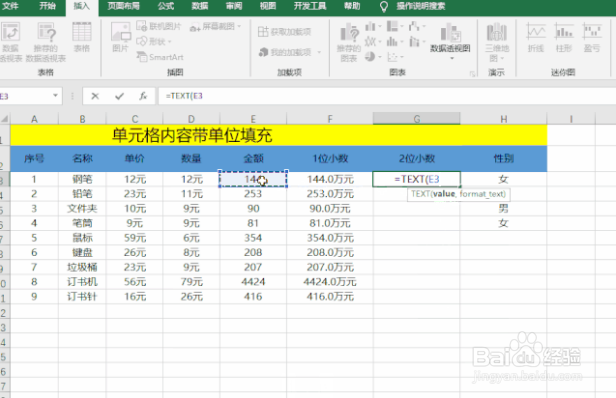Click the amount cell showing 253
The image size is (616, 398).
(253, 194)
